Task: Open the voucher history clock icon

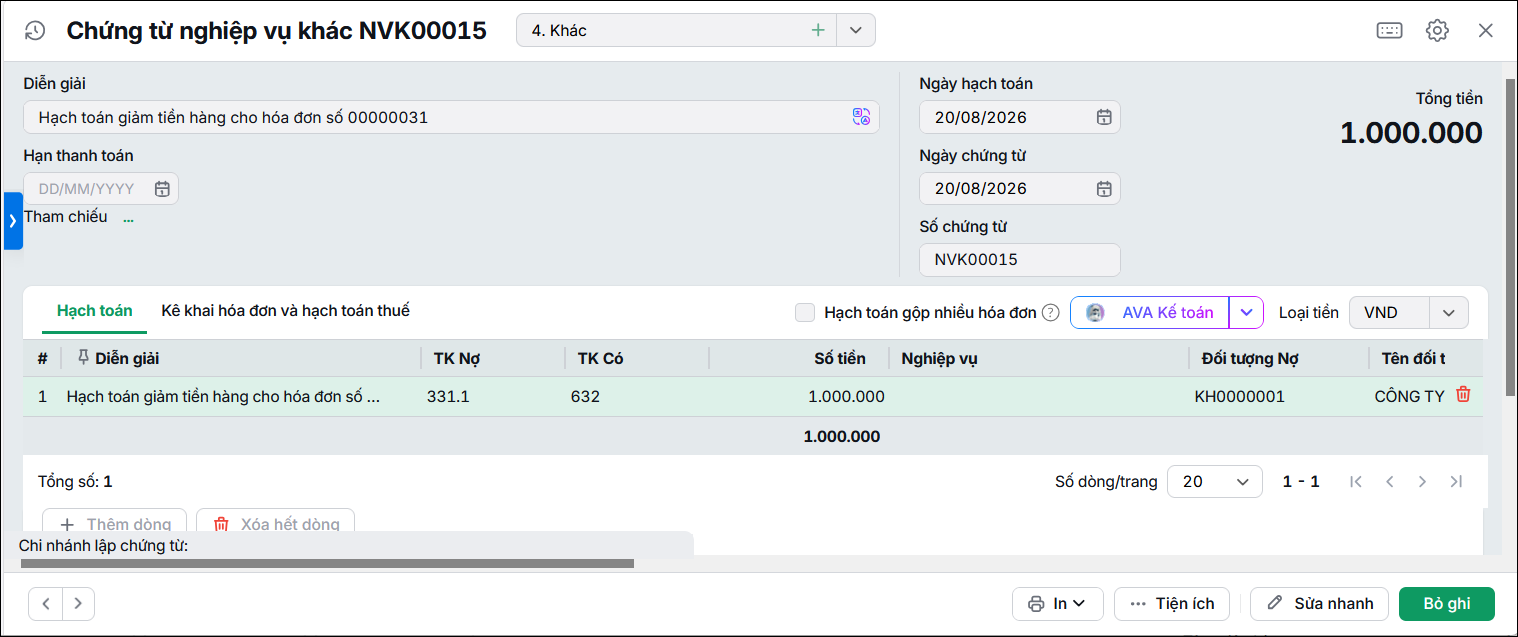Action: coord(35,31)
